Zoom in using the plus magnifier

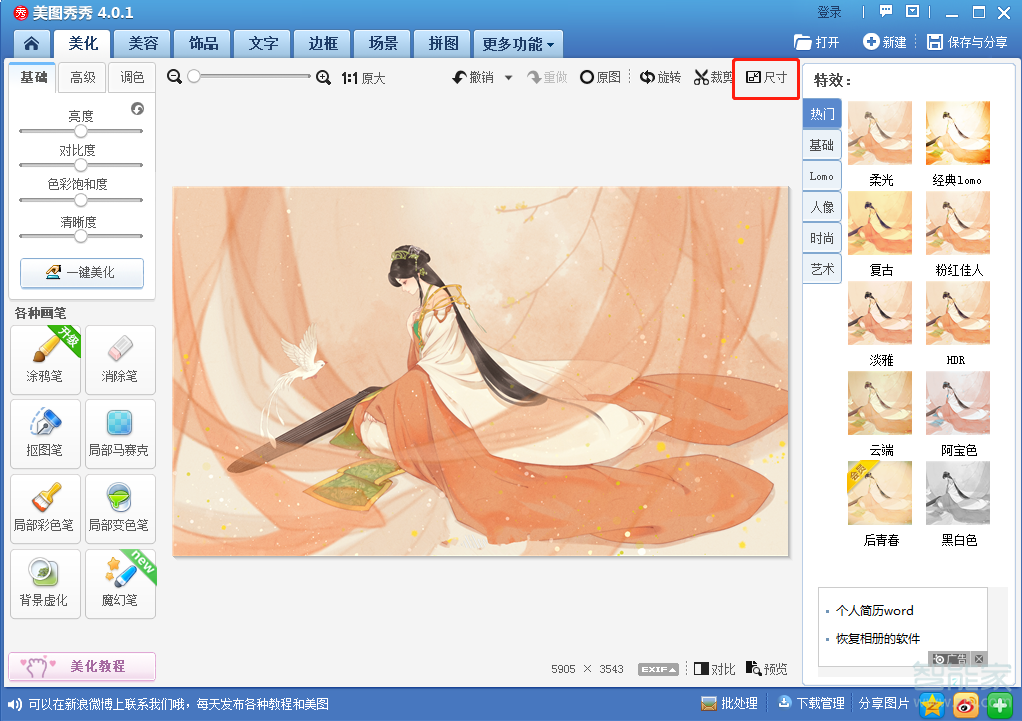[x=323, y=78]
